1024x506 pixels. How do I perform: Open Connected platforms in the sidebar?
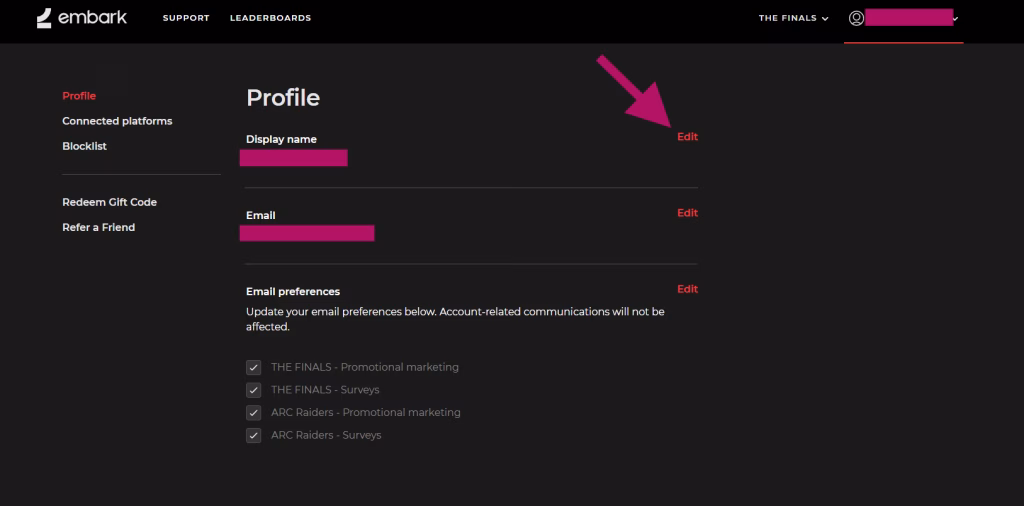coord(117,121)
